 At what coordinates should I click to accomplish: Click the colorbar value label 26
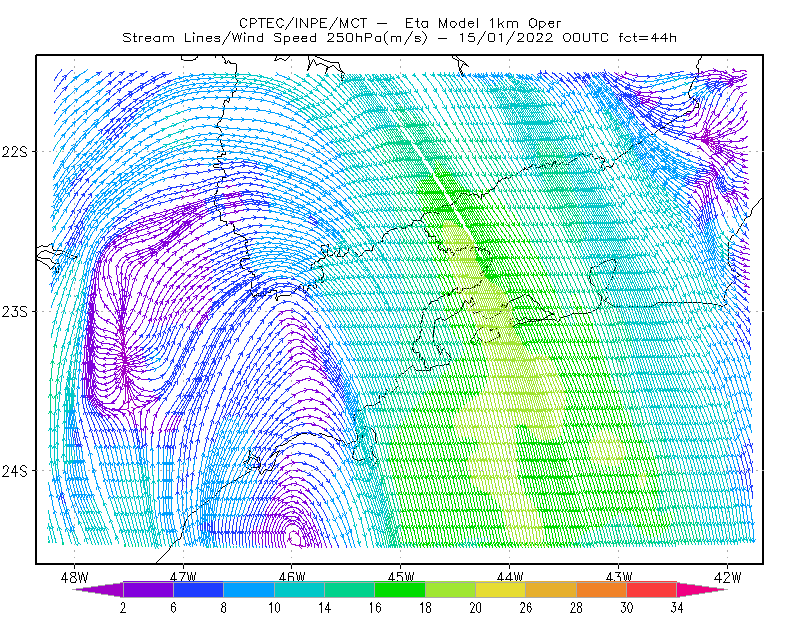click(526, 608)
